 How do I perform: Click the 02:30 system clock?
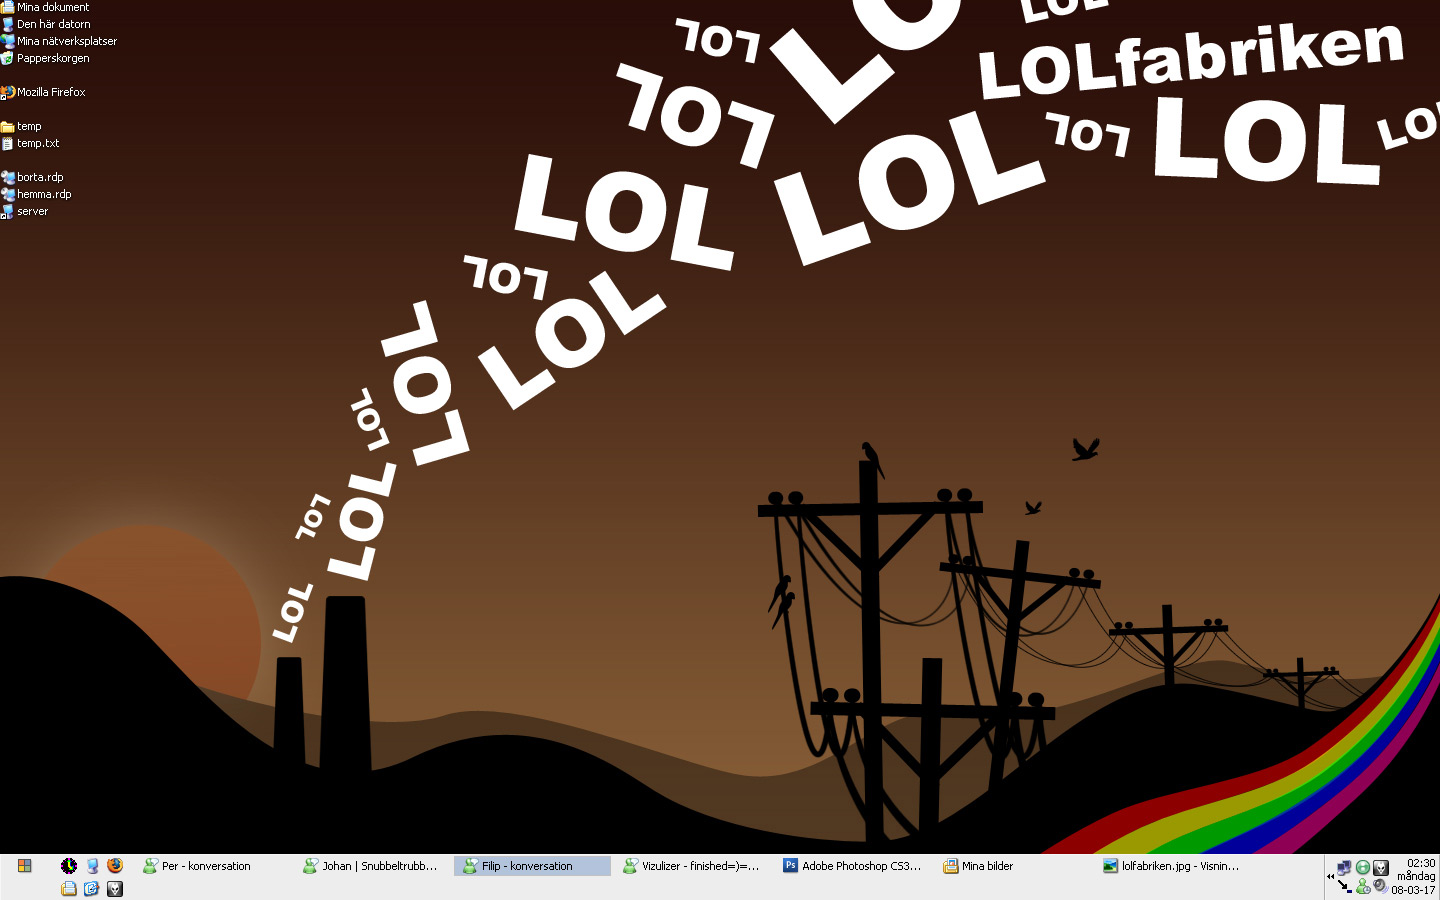pos(1421,863)
